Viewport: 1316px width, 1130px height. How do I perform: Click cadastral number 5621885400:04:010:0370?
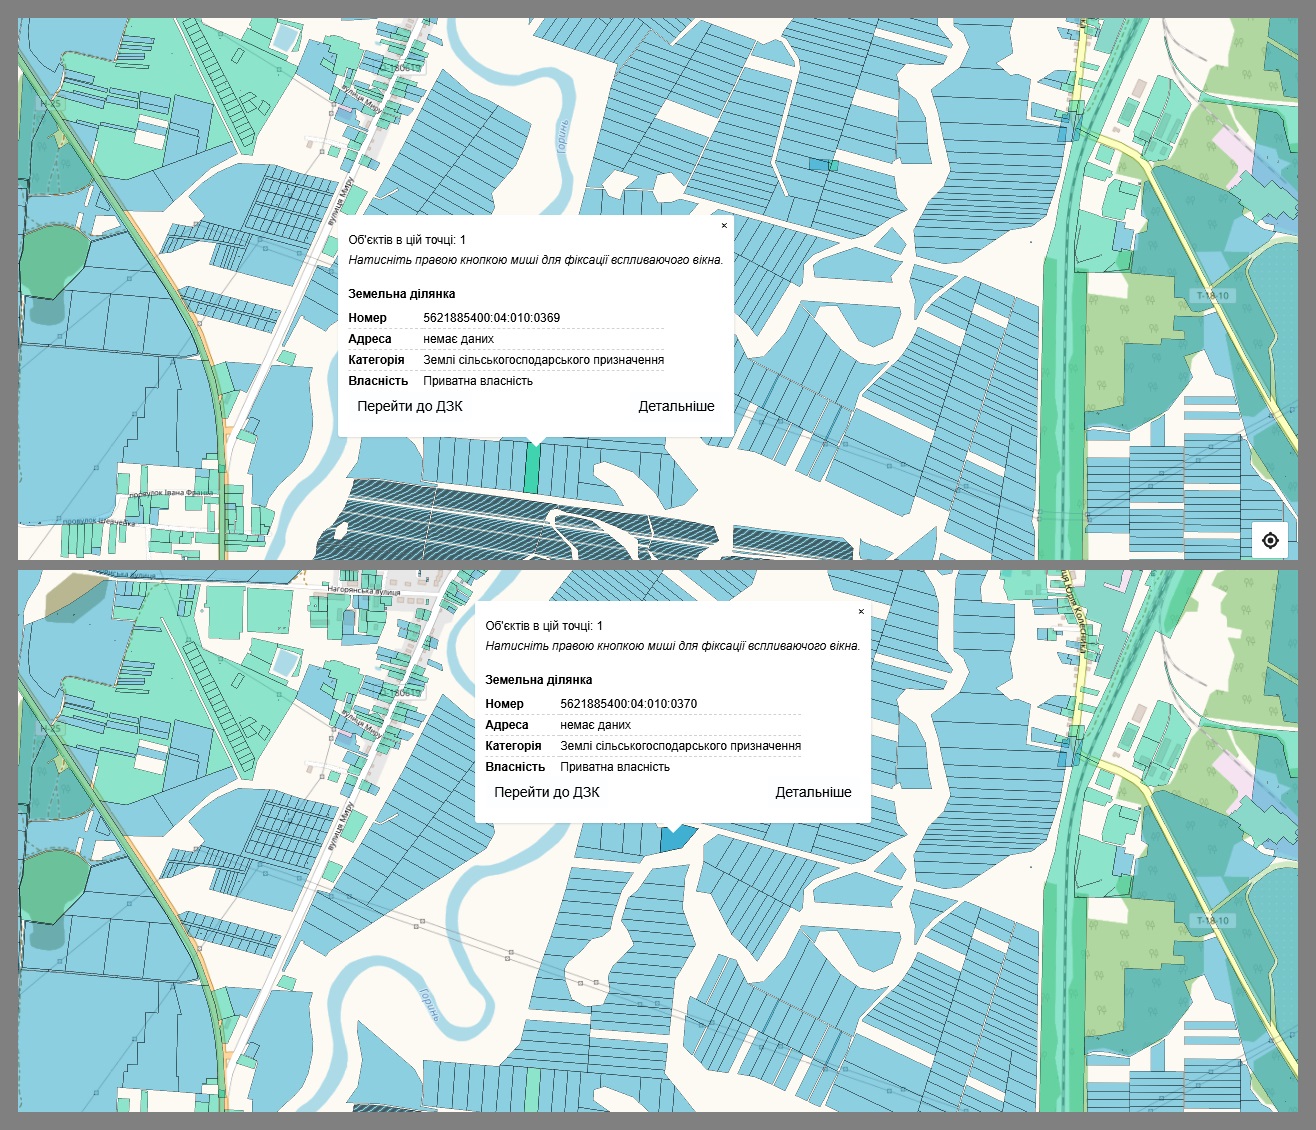[x=628, y=704]
